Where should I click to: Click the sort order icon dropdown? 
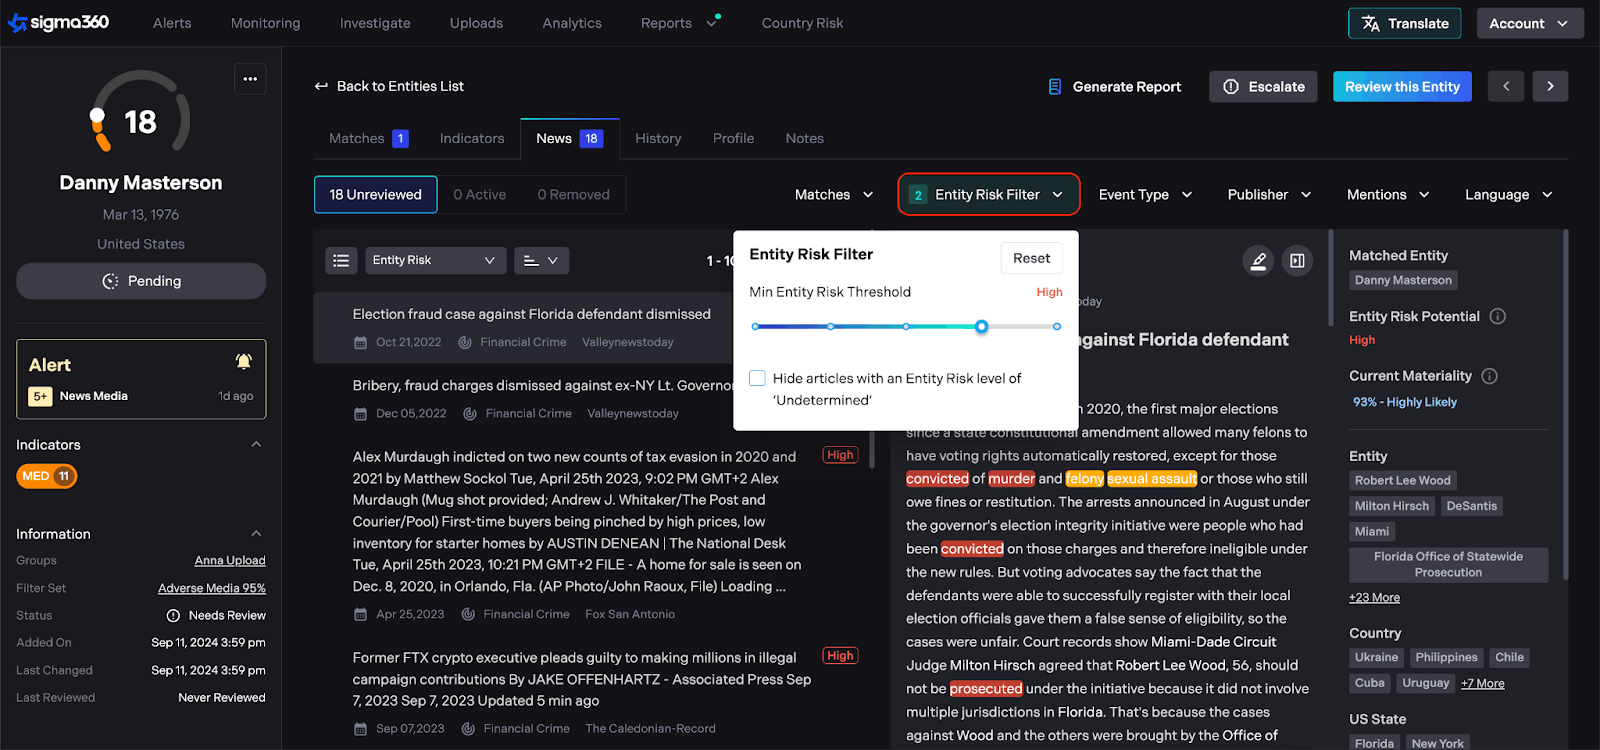pyautogui.click(x=542, y=261)
